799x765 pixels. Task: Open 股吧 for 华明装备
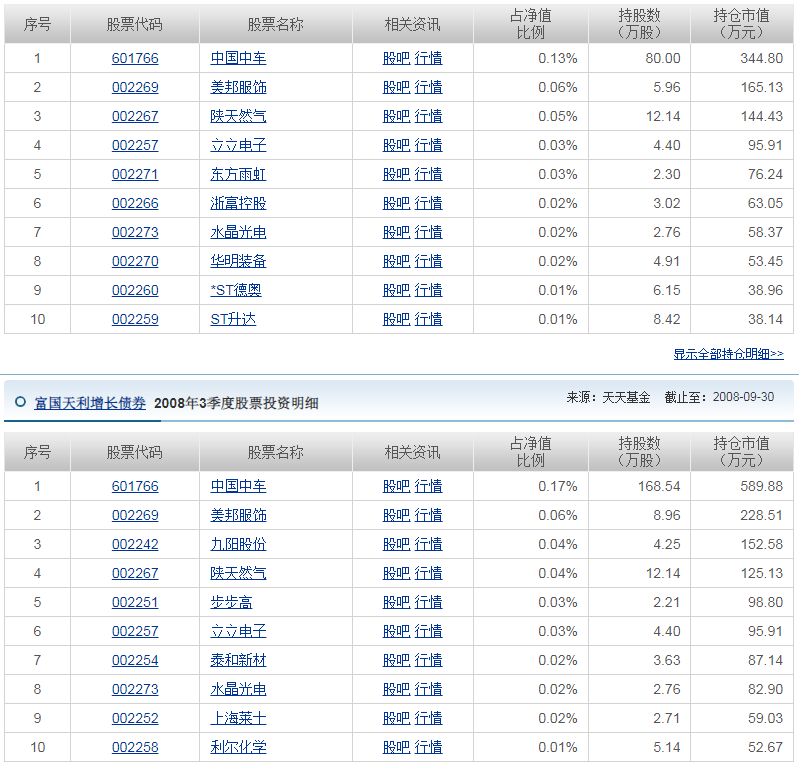(x=396, y=261)
